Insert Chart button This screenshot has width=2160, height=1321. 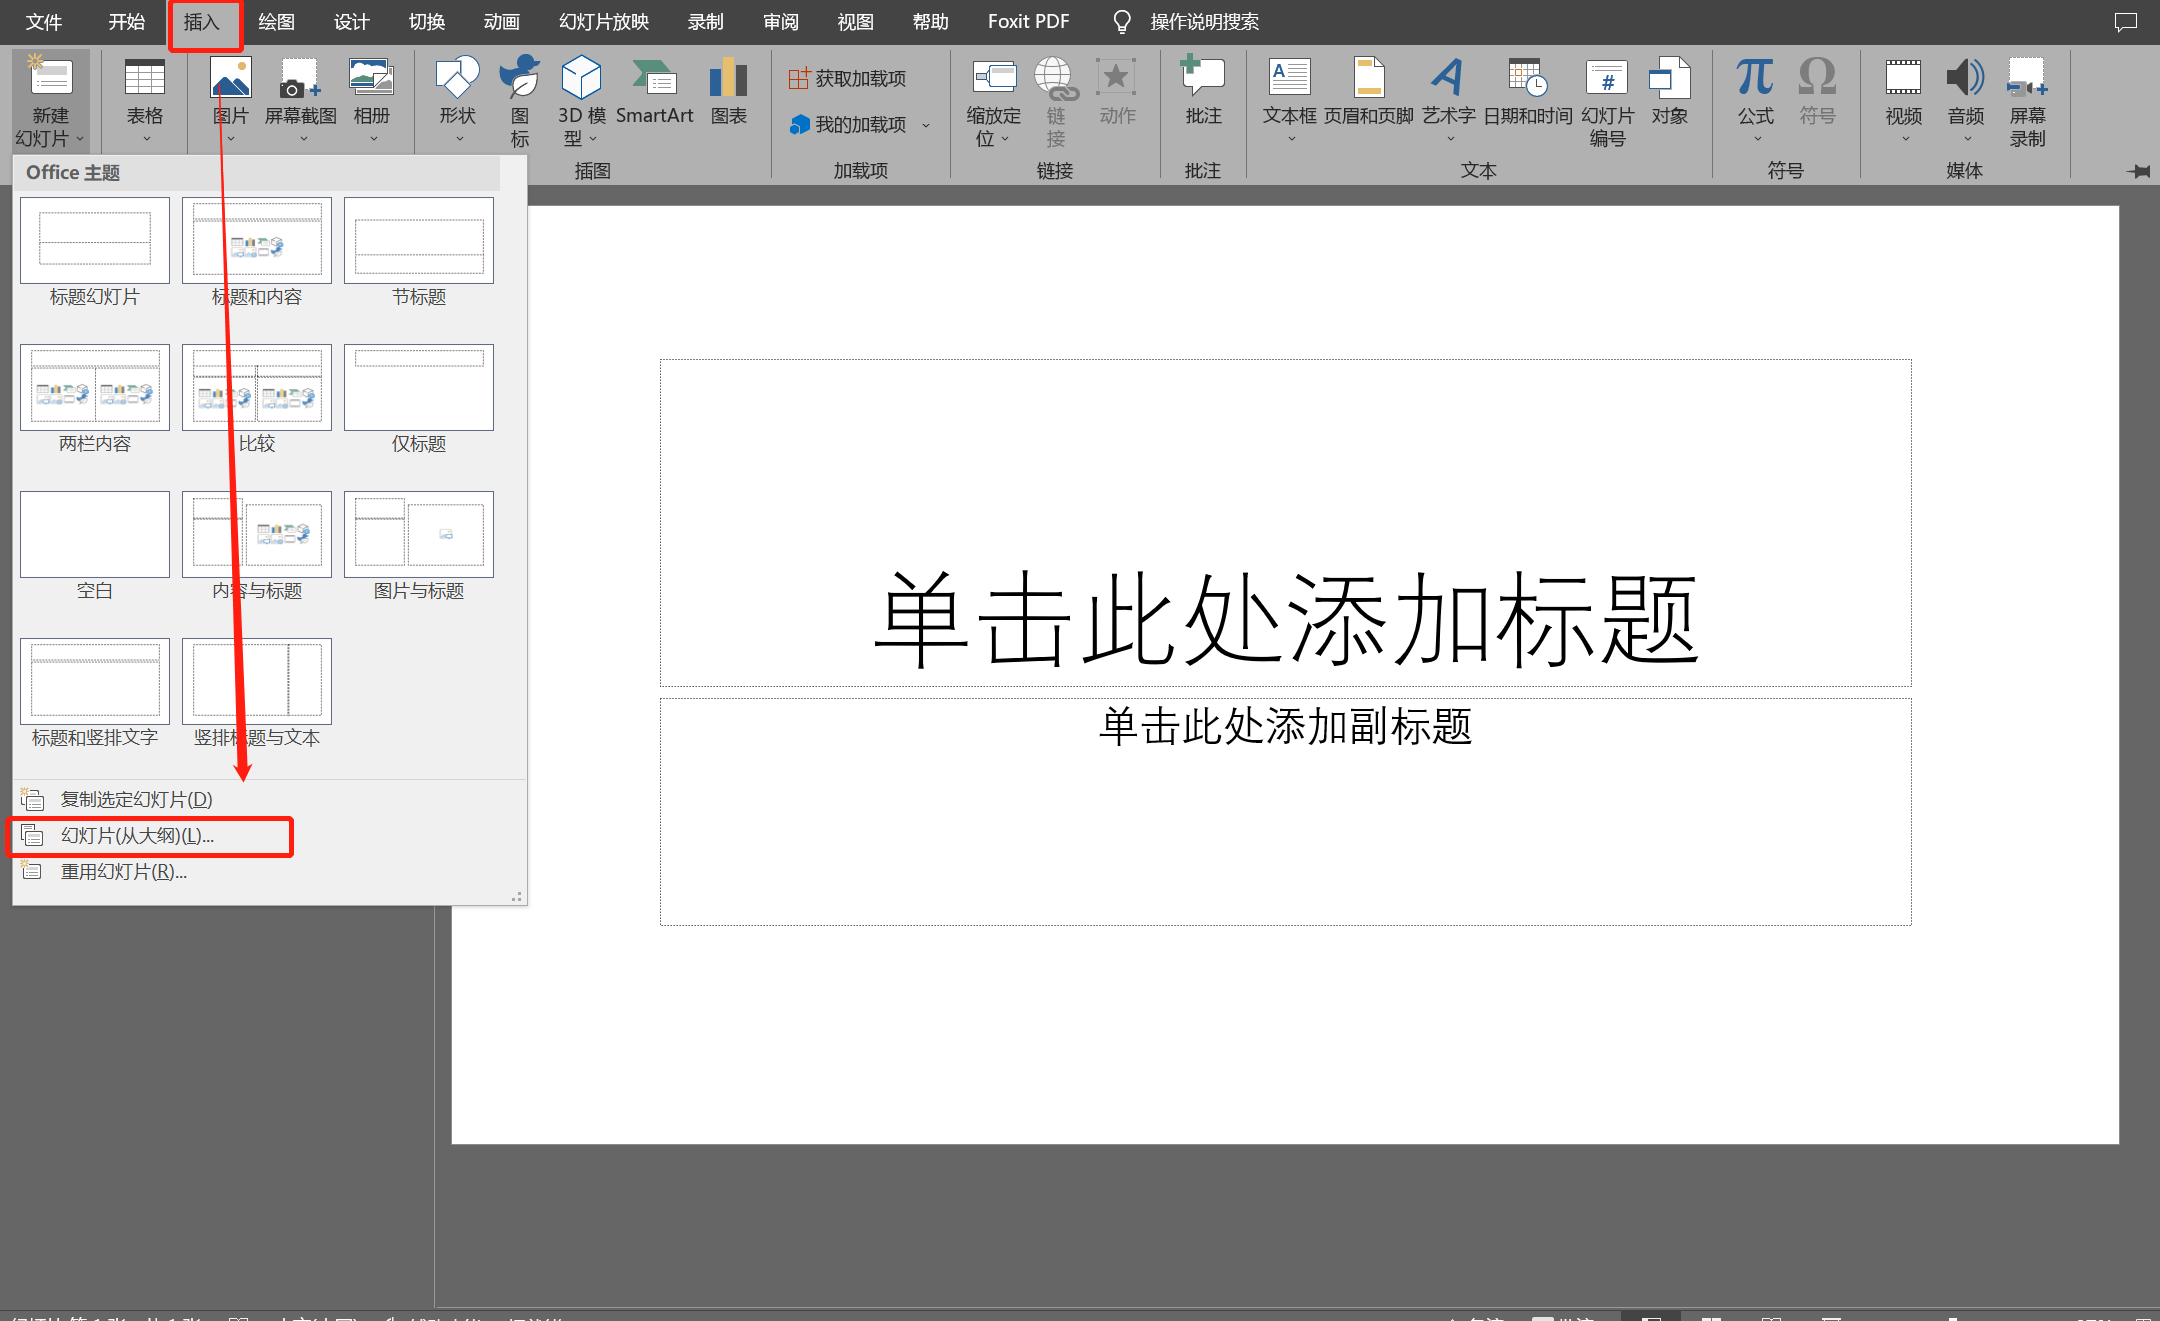point(729,92)
